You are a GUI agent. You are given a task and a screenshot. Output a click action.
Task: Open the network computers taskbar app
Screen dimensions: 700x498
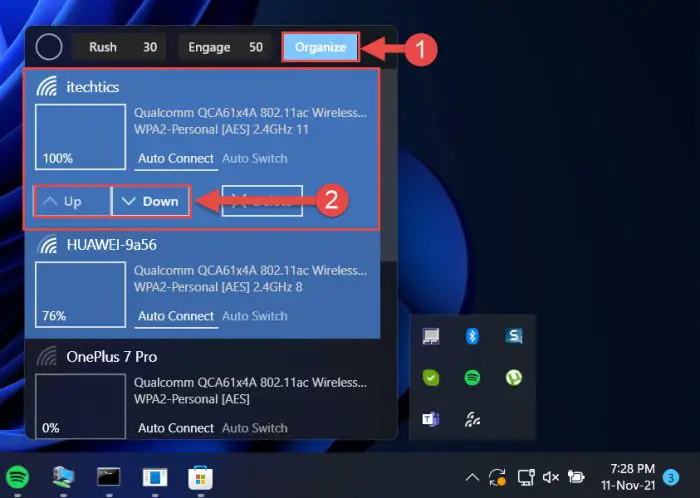[x=63, y=477]
